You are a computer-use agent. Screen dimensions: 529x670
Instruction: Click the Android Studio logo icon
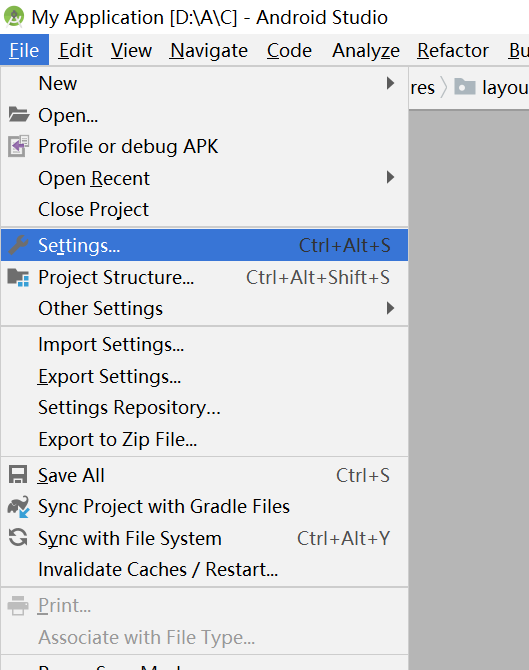click(14, 17)
